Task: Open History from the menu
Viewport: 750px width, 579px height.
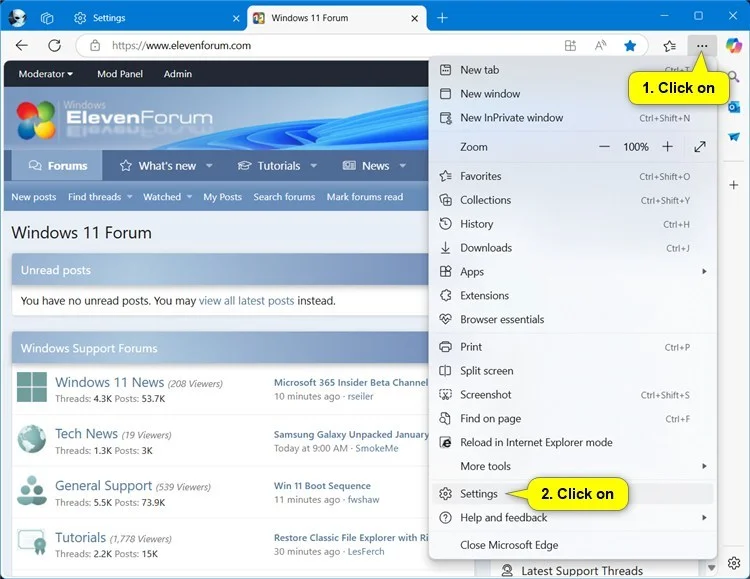Action: click(573, 224)
